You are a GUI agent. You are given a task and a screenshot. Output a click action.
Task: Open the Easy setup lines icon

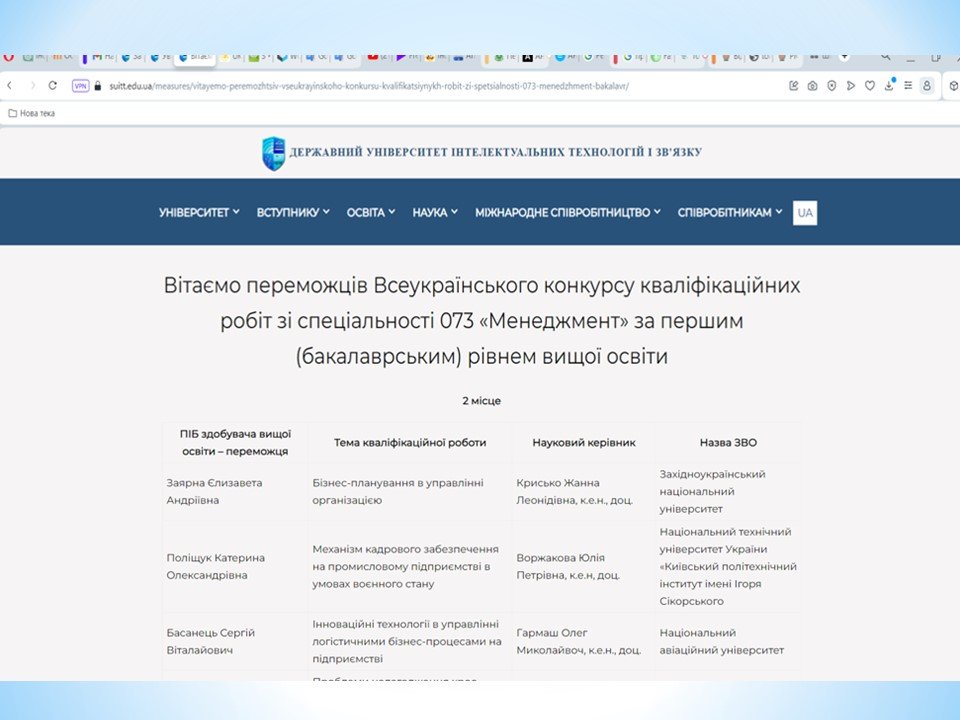(x=908, y=86)
